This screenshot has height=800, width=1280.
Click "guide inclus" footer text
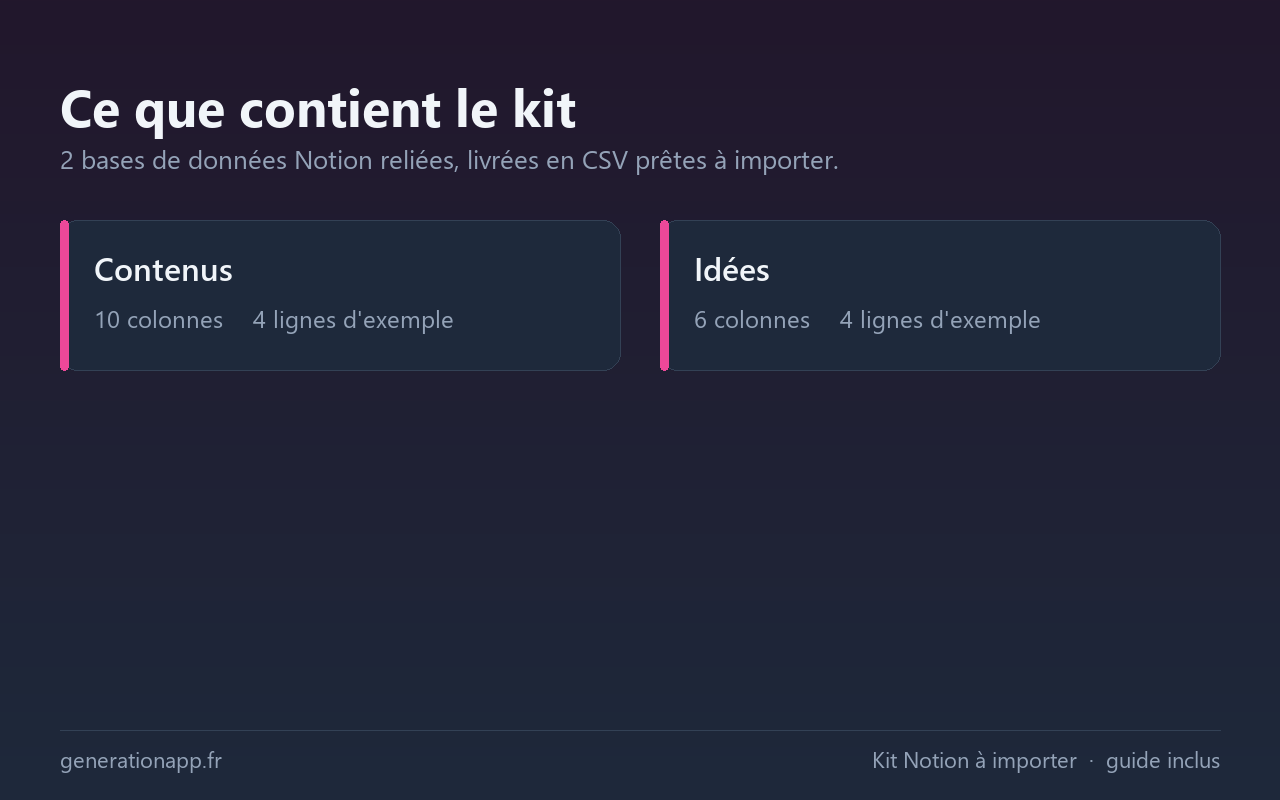pyautogui.click(x=1163, y=761)
